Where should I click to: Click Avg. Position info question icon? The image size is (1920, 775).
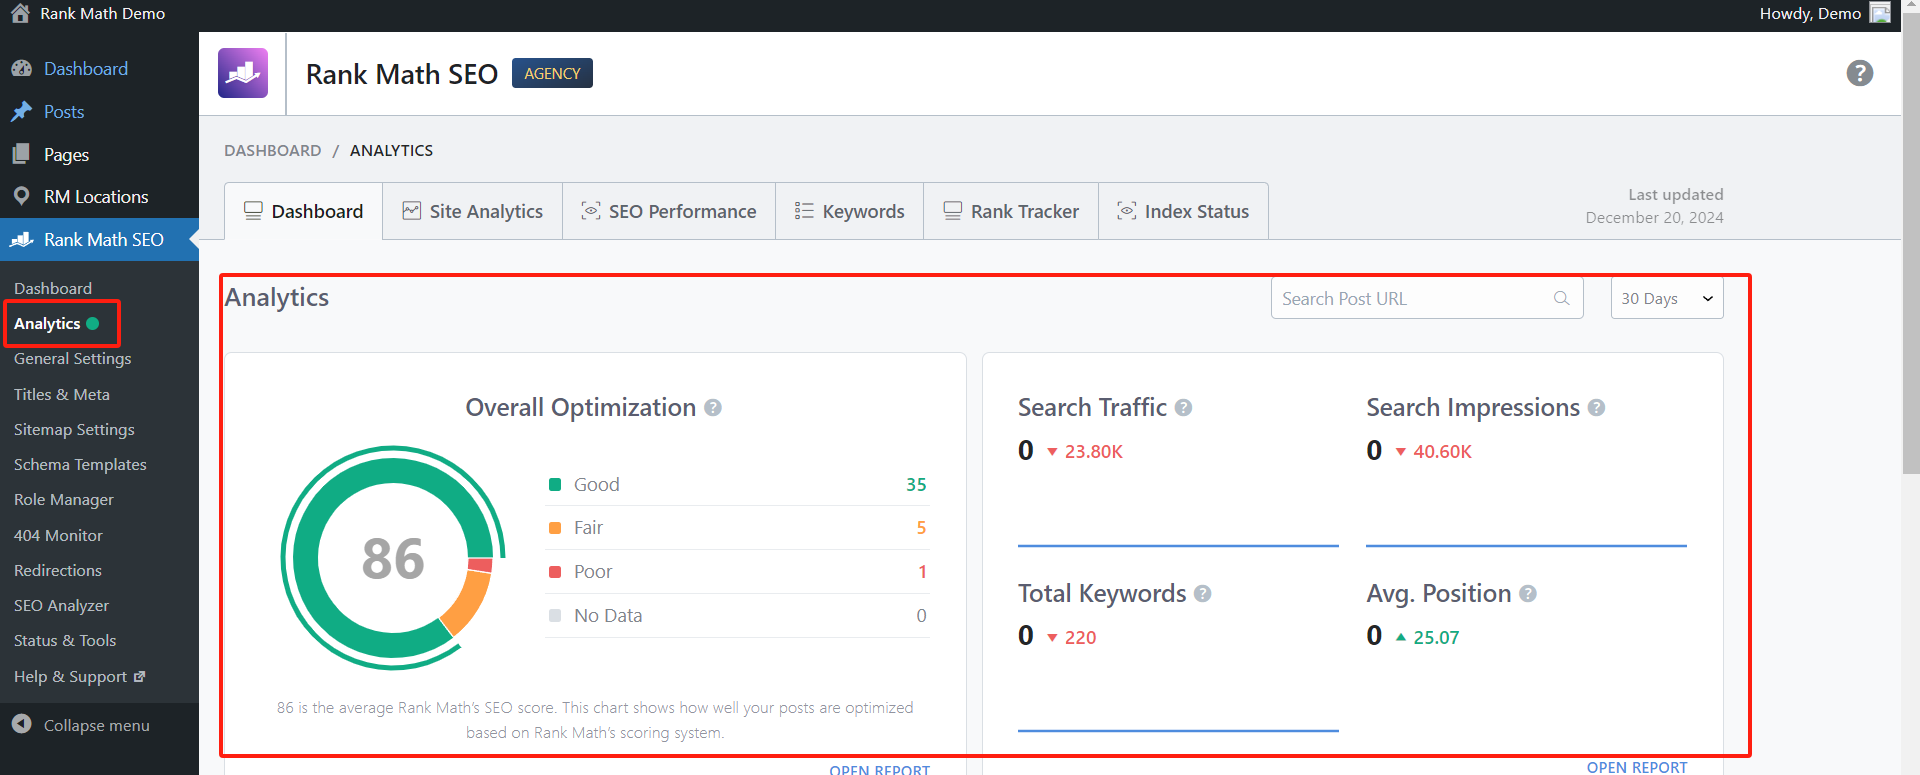click(1527, 594)
